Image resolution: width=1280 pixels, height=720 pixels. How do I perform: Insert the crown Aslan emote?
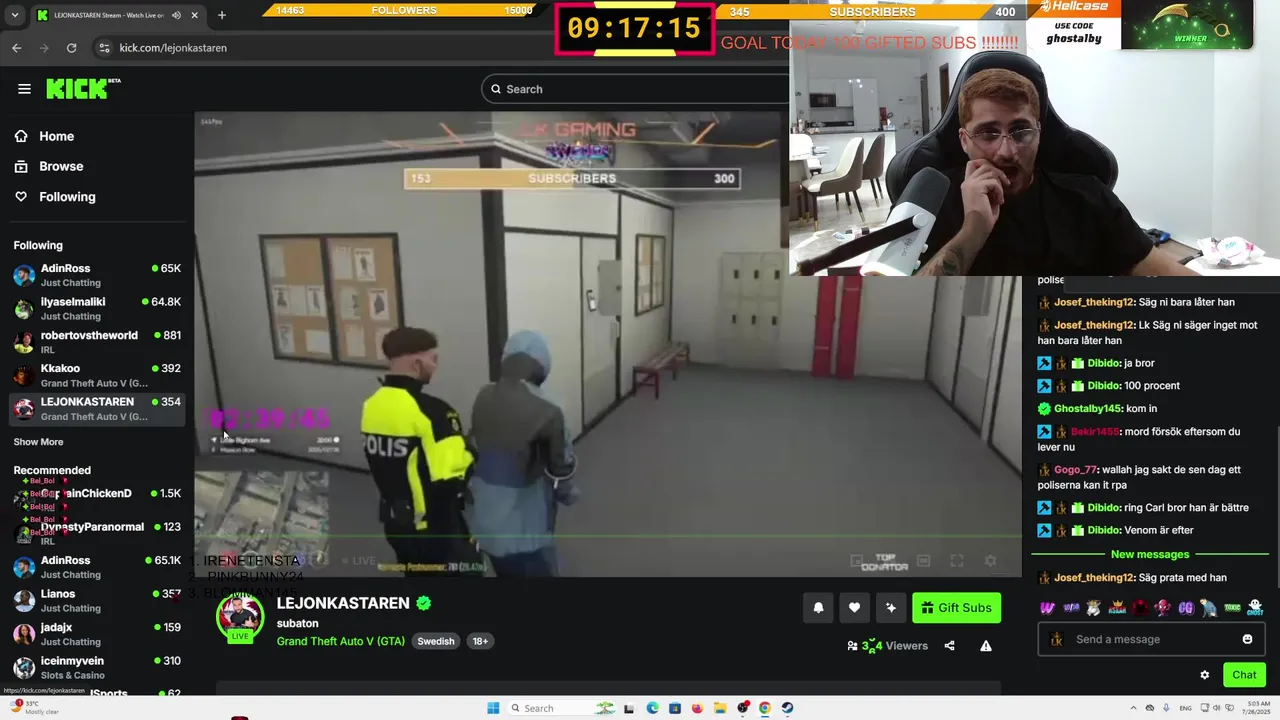pos(1116,607)
